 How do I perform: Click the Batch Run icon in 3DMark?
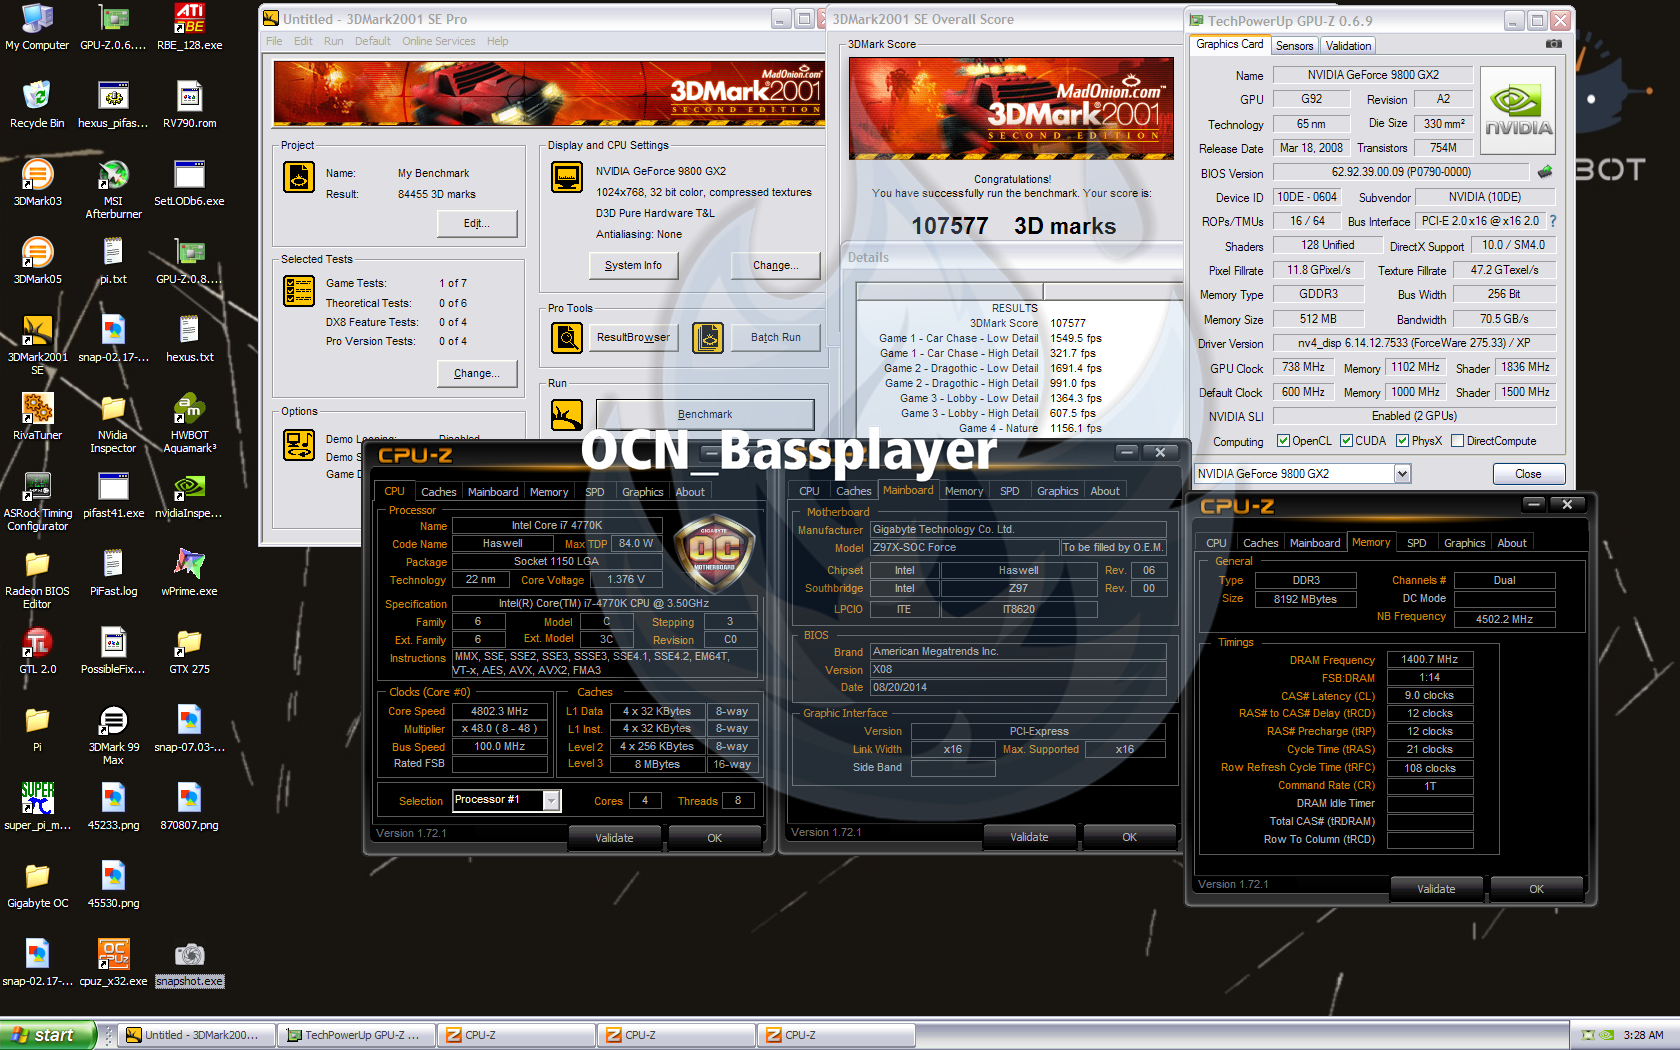coord(708,338)
